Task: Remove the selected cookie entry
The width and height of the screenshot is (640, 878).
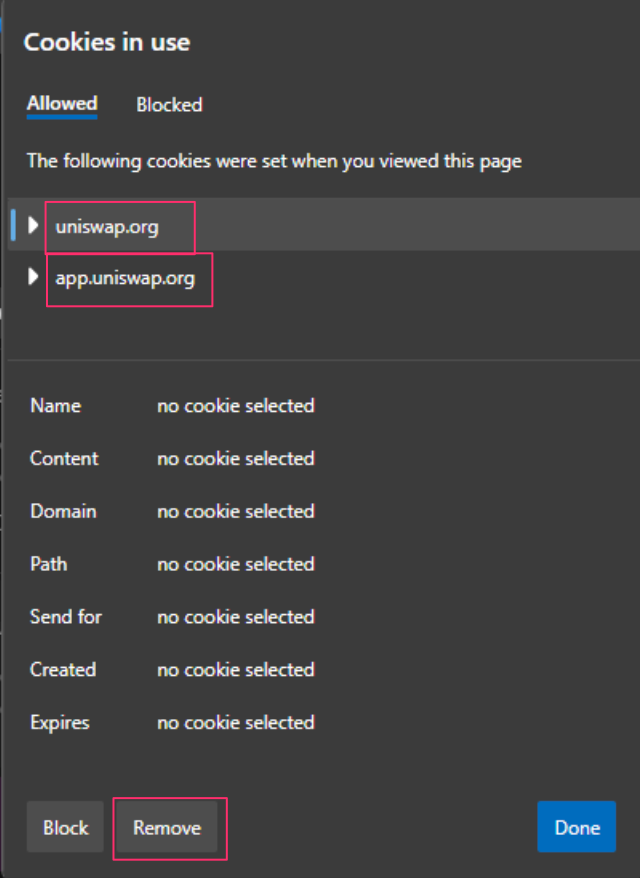Action: tap(167, 827)
